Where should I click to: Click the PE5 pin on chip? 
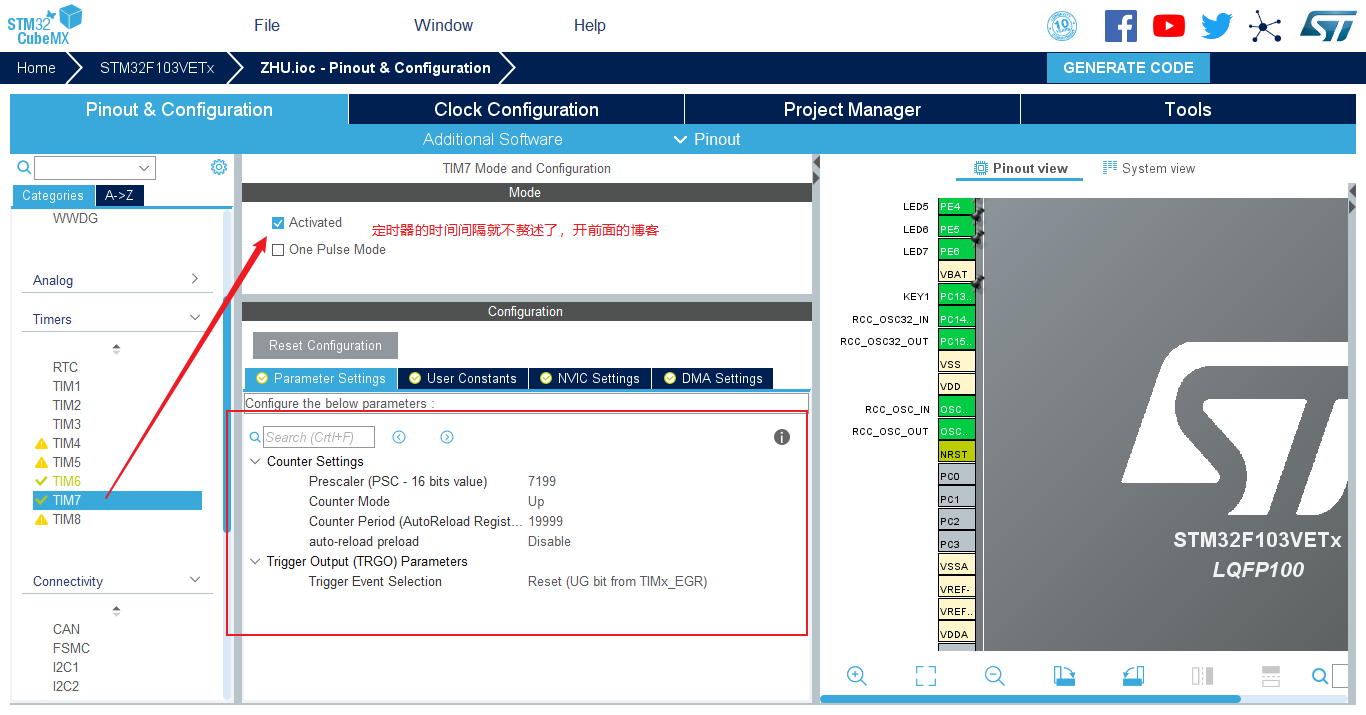tap(956, 229)
